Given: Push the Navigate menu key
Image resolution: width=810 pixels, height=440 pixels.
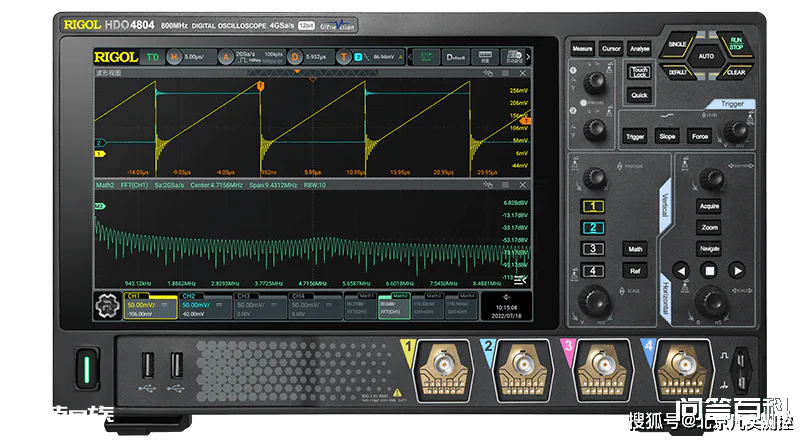Looking at the screenshot, I should pyautogui.click(x=710, y=248).
